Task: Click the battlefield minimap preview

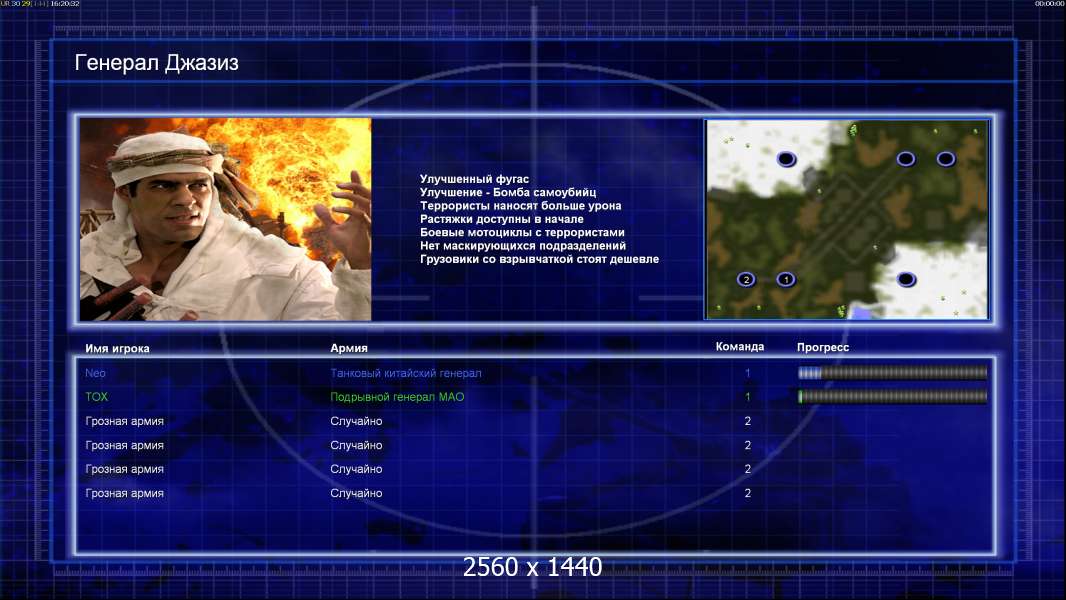Action: 847,219
